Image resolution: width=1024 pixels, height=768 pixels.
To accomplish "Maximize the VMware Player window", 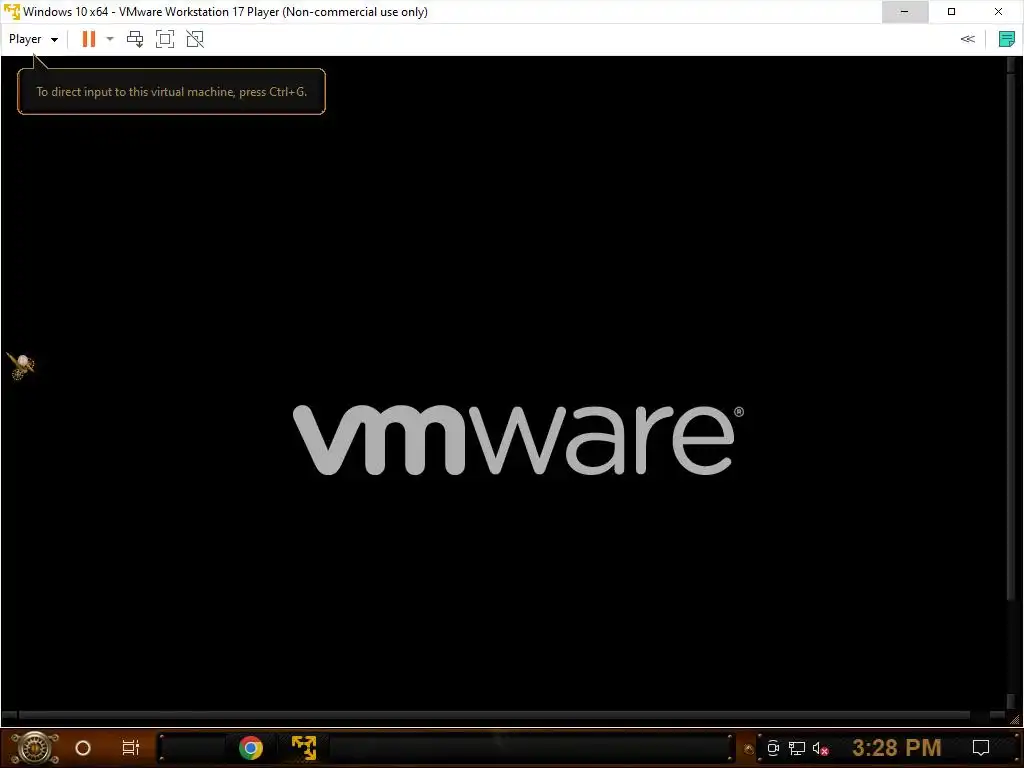I will 952,12.
